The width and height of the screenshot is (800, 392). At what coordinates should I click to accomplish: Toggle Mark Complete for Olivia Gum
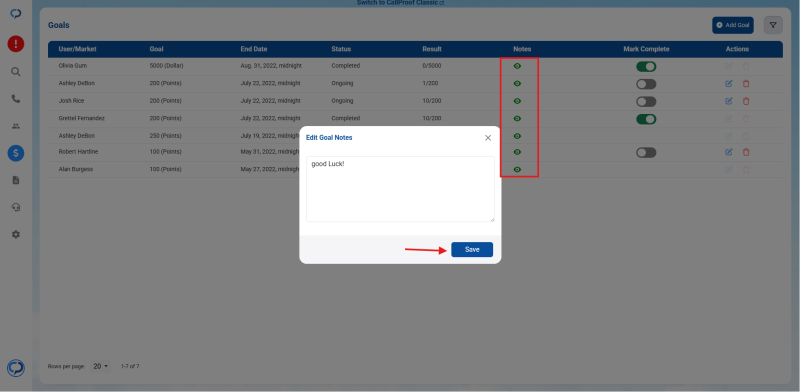pos(646,67)
